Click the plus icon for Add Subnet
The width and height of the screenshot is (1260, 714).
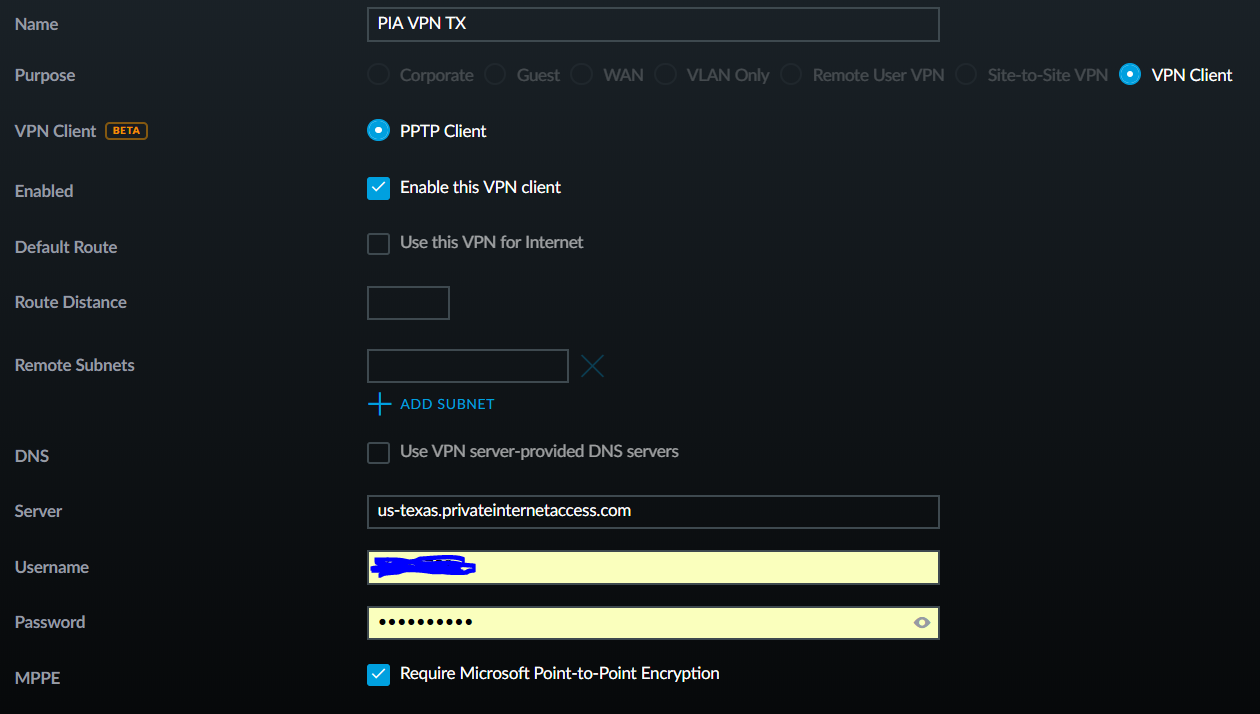click(x=379, y=404)
